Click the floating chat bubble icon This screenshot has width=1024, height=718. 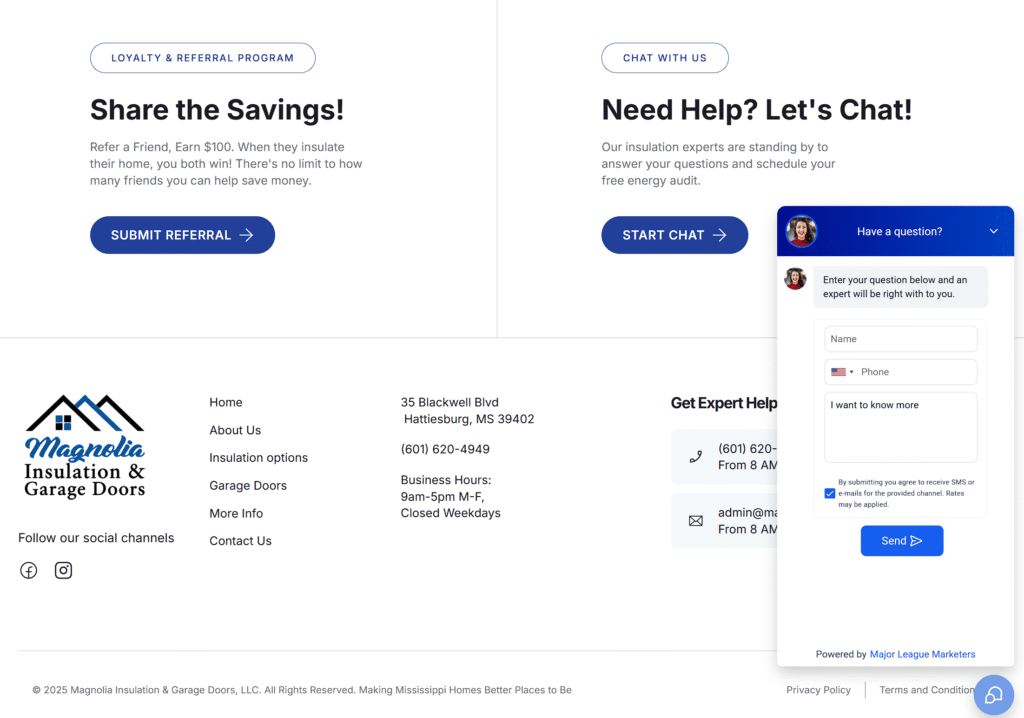click(993, 695)
